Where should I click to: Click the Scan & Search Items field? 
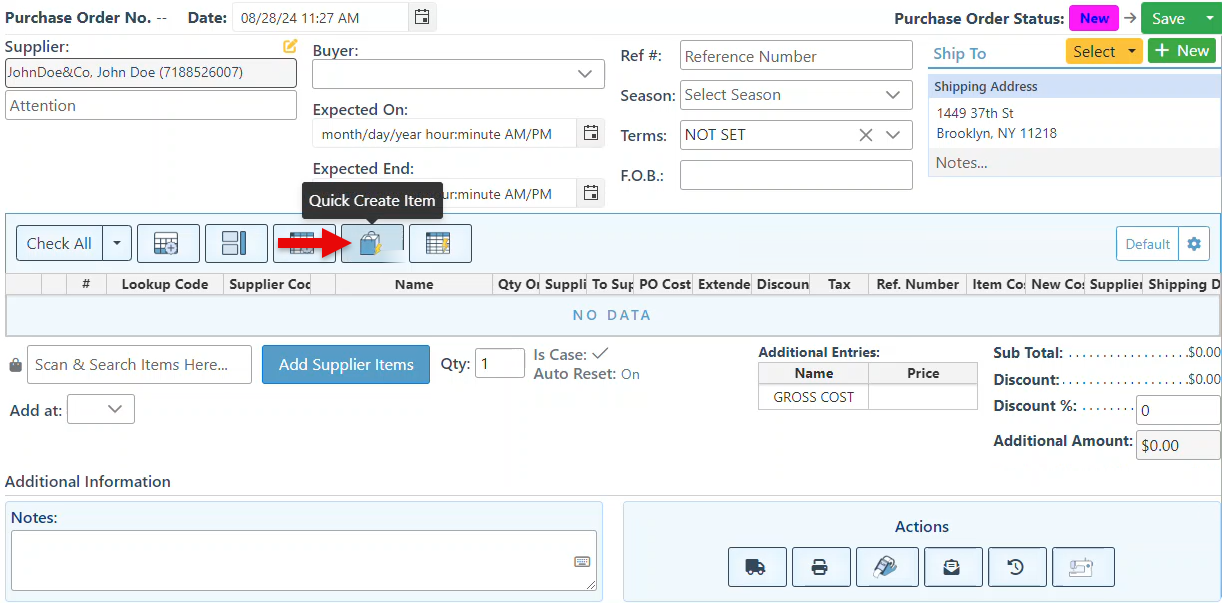(x=139, y=365)
